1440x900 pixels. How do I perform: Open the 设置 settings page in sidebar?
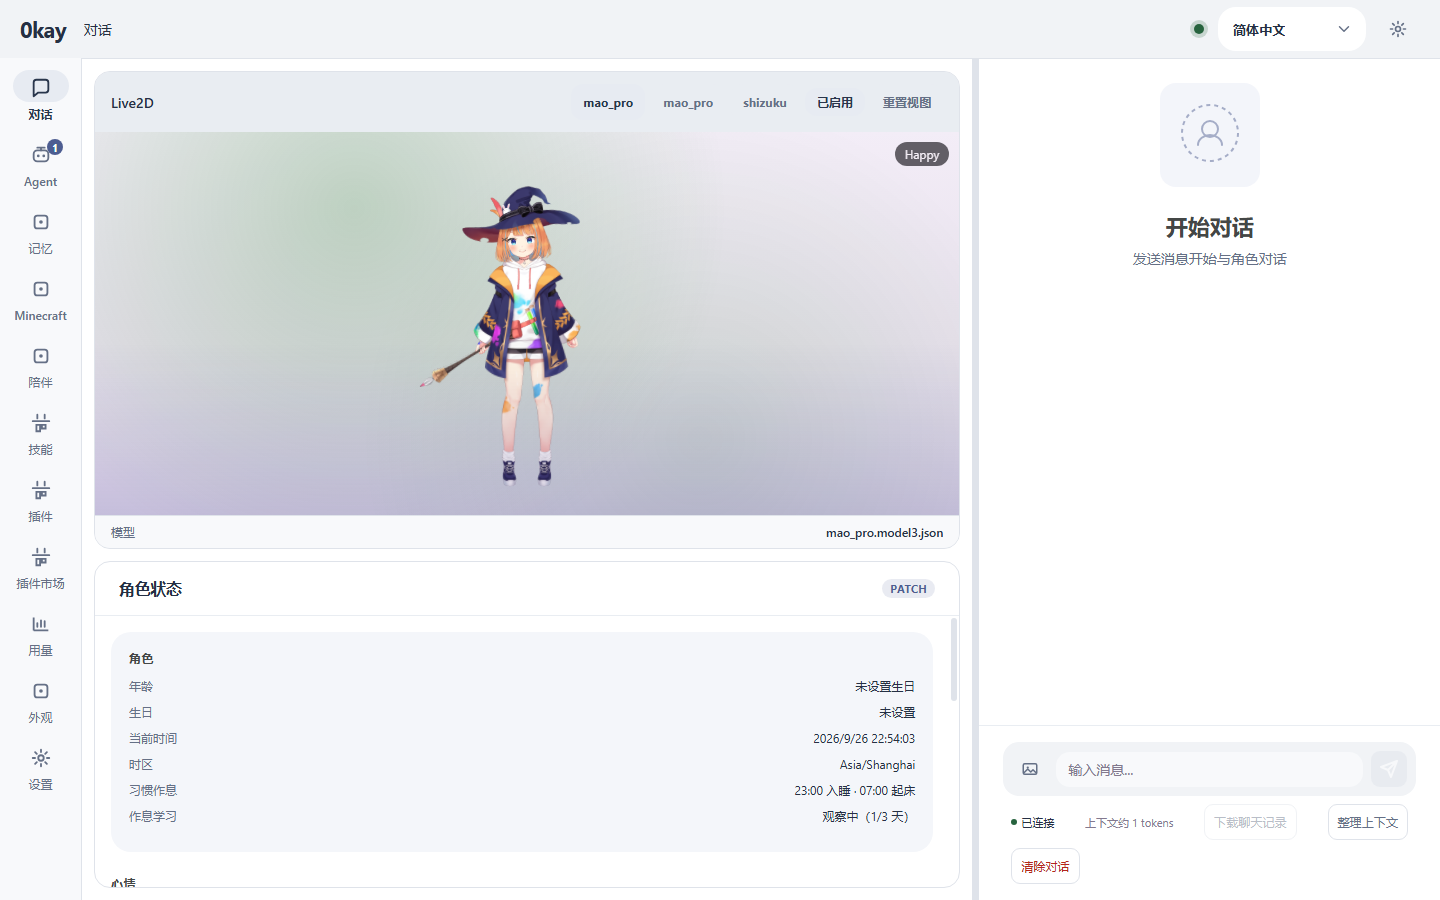pos(40,767)
